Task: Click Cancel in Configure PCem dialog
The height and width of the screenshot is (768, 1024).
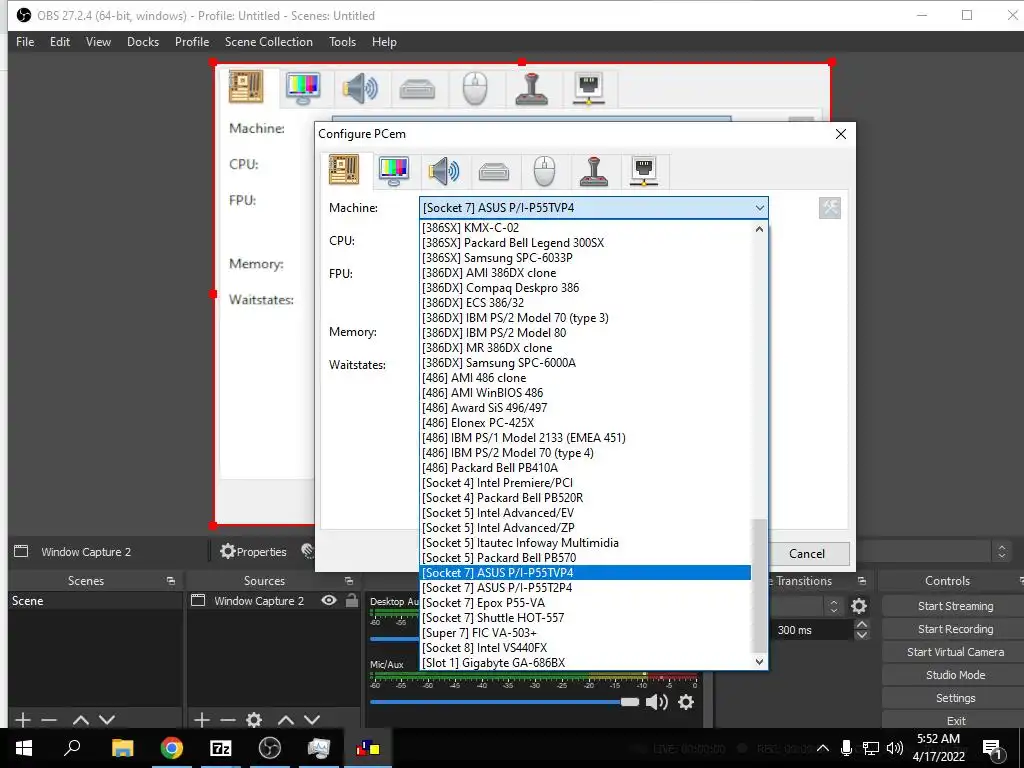Action: pyautogui.click(x=807, y=554)
